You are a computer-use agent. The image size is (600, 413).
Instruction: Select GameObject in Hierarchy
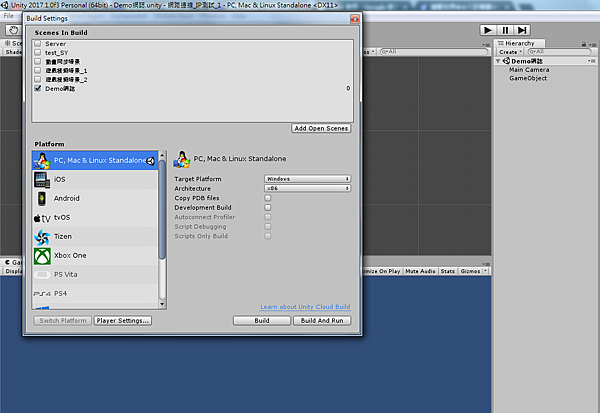click(x=528, y=78)
